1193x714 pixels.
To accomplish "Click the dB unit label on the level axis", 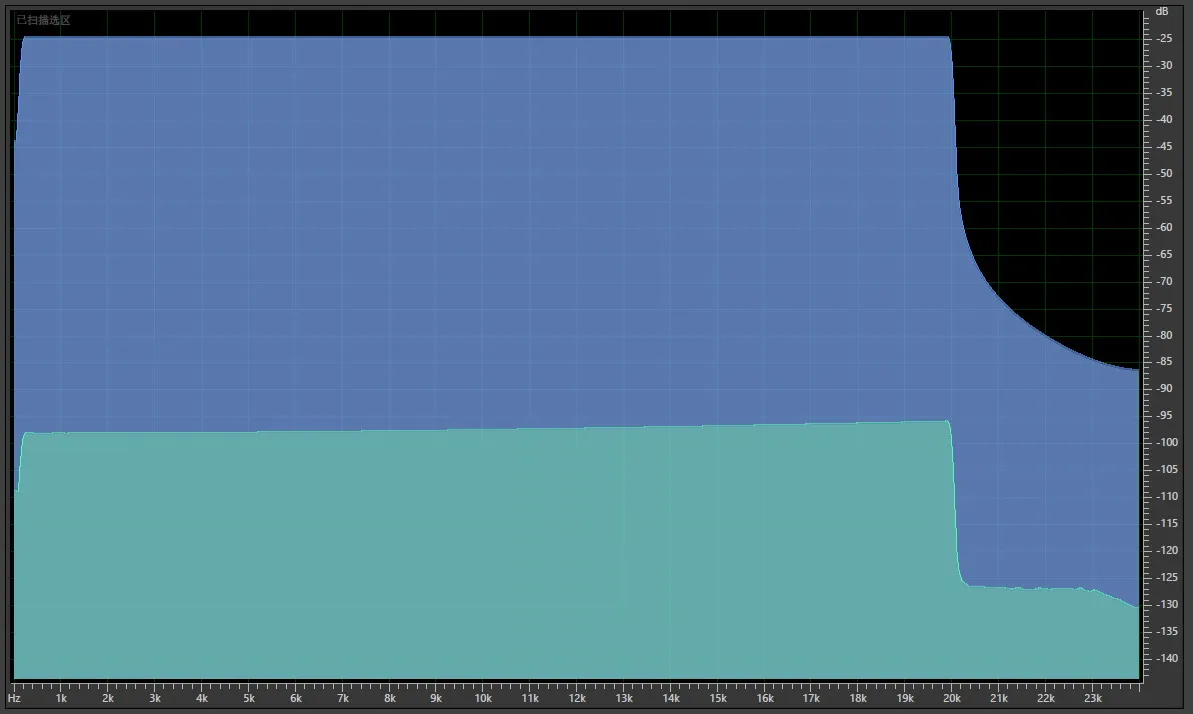I will pos(1162,11).
